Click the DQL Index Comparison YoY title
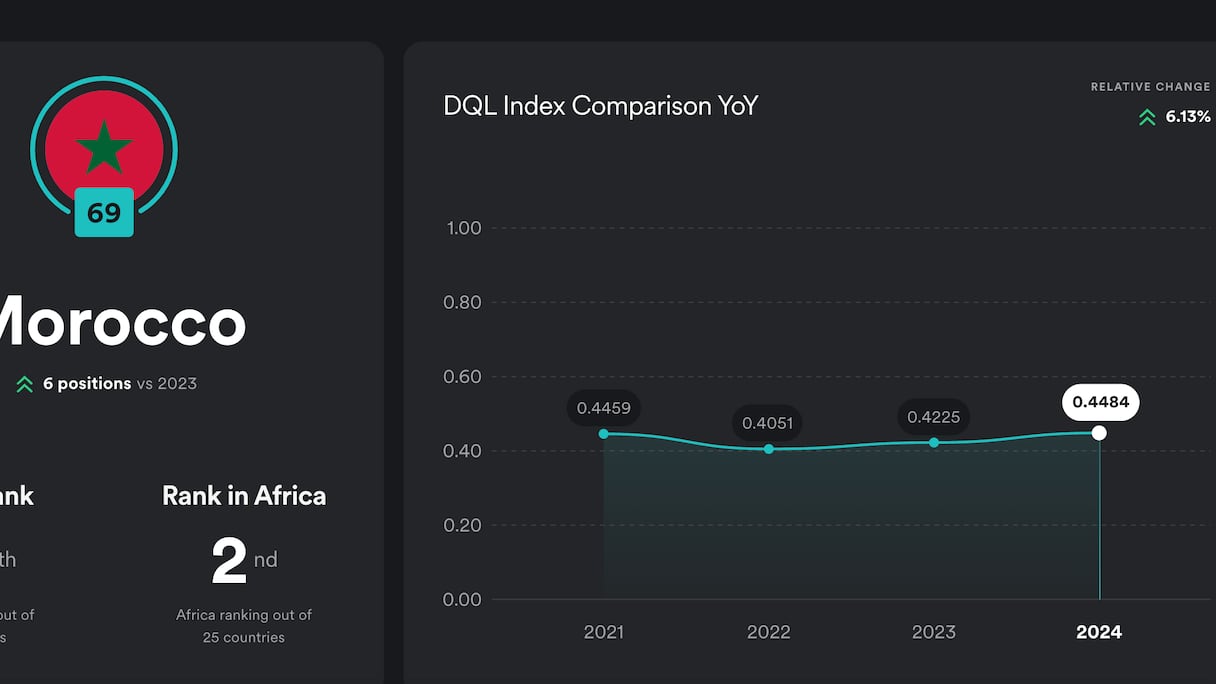This screenshot has width=1216, height=684. (x=600, y=106)
